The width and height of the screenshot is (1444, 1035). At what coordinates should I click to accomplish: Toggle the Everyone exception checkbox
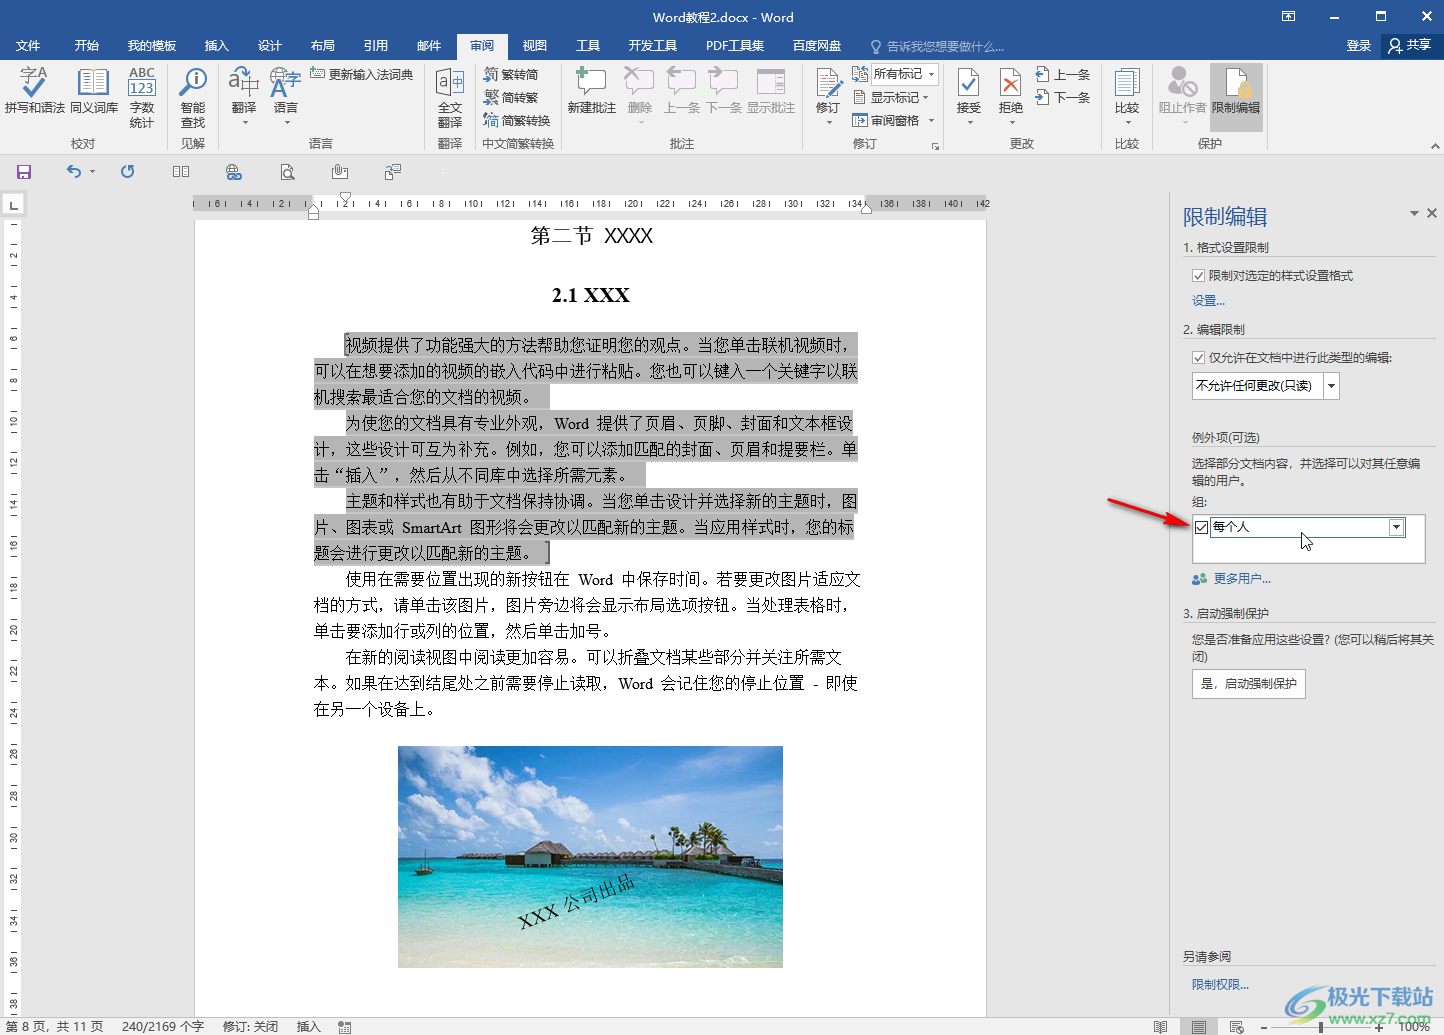(1201, 527)
